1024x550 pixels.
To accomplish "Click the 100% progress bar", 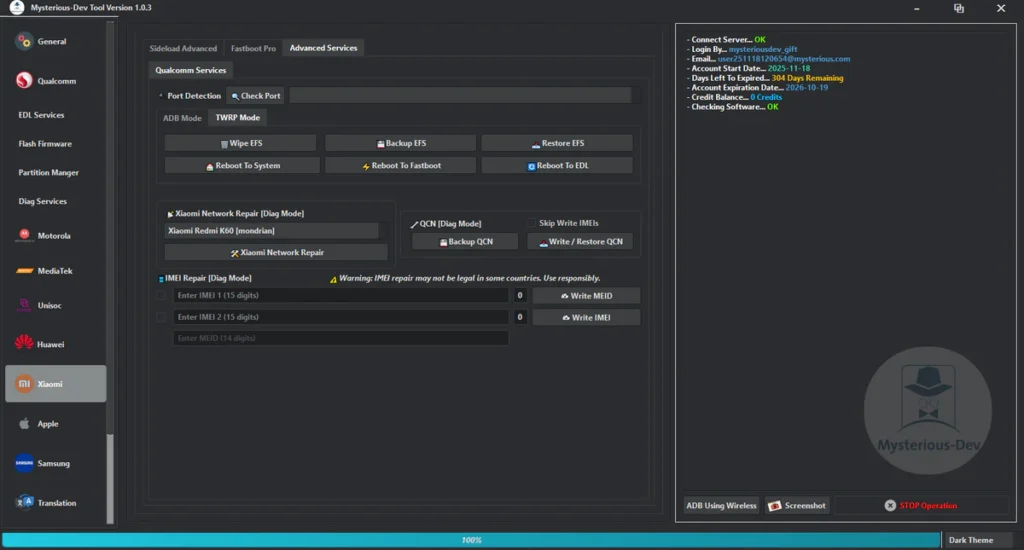I will tap(470, 540).
